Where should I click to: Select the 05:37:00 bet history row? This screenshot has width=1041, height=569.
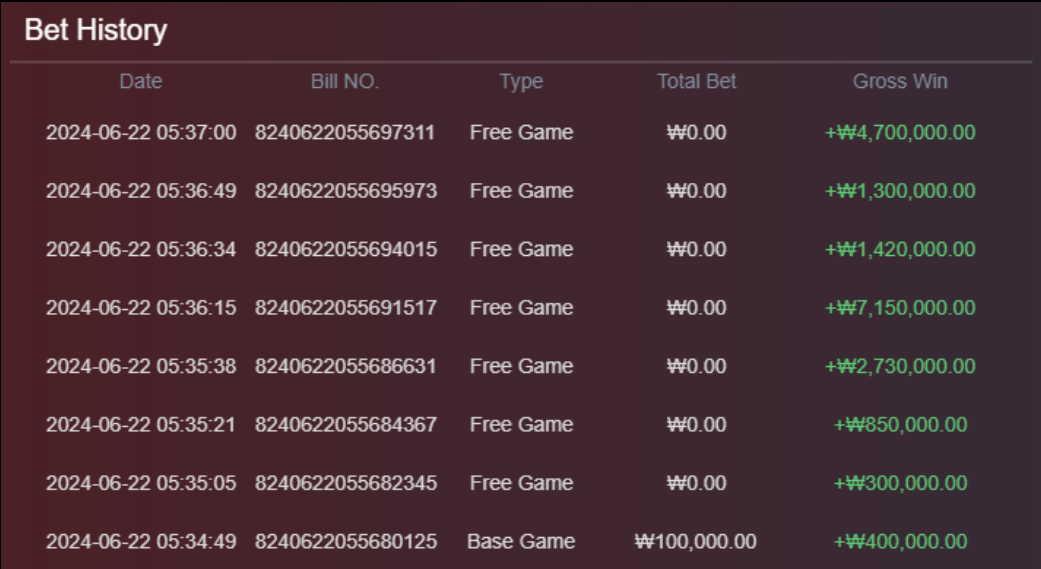pos(520,132)
